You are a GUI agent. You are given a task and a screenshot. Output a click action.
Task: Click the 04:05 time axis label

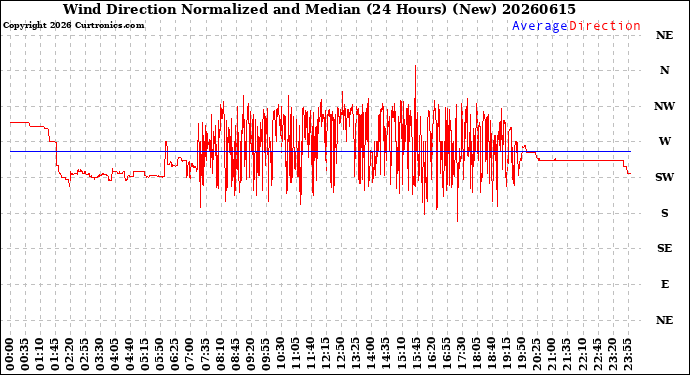click(115, 355)
